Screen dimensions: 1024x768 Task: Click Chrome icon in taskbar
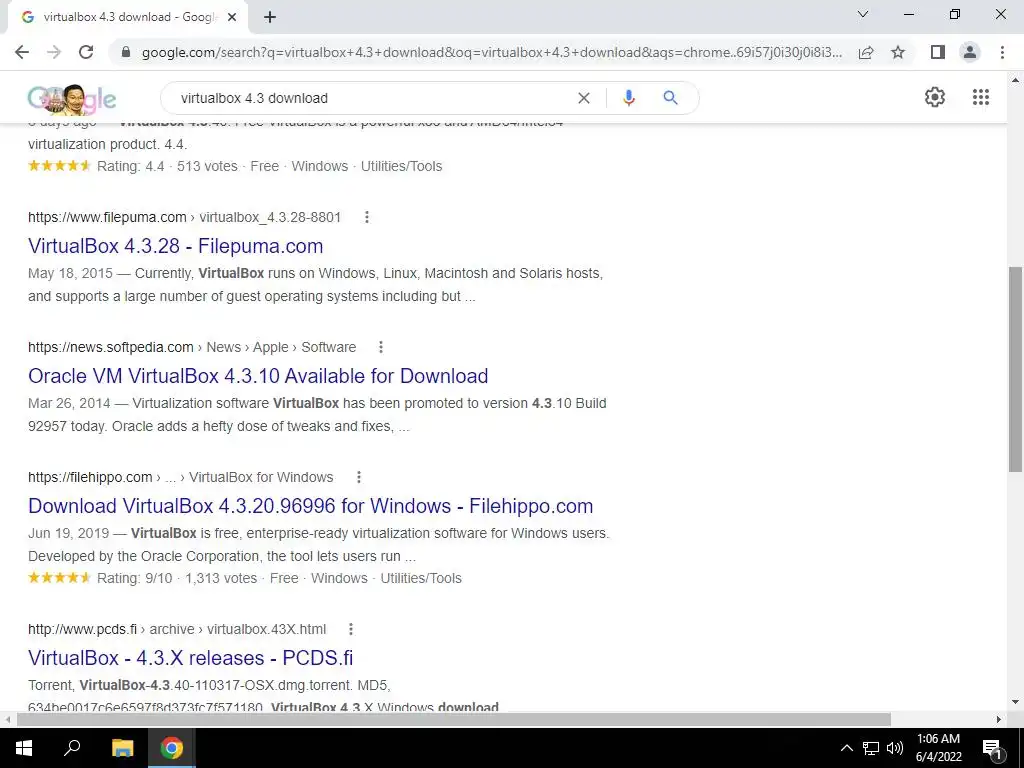172,748
